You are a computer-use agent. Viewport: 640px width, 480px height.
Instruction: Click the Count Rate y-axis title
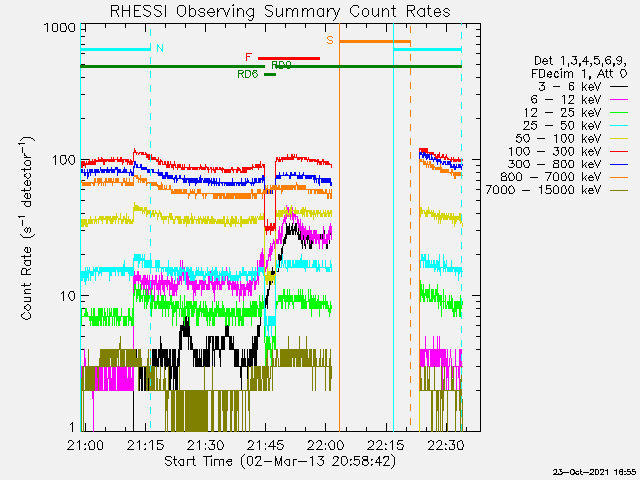27,228
